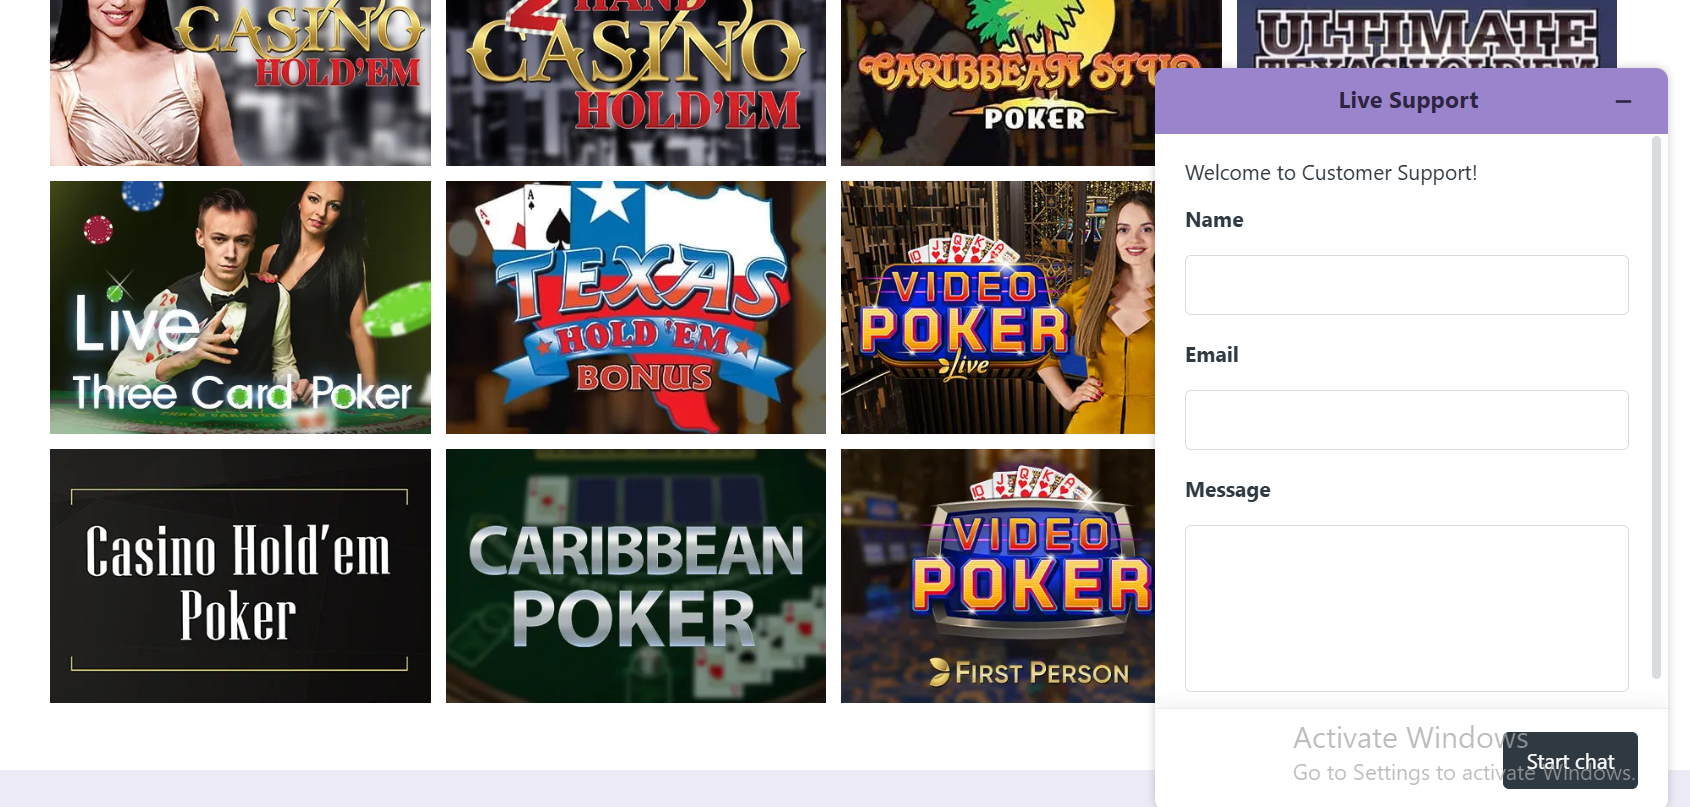Image resolution: width=1690 pixels, height=807 pixels.
Task: Open the Caribbean Stud Poker game
Action: pyautogui.click(x=998, y=83)
